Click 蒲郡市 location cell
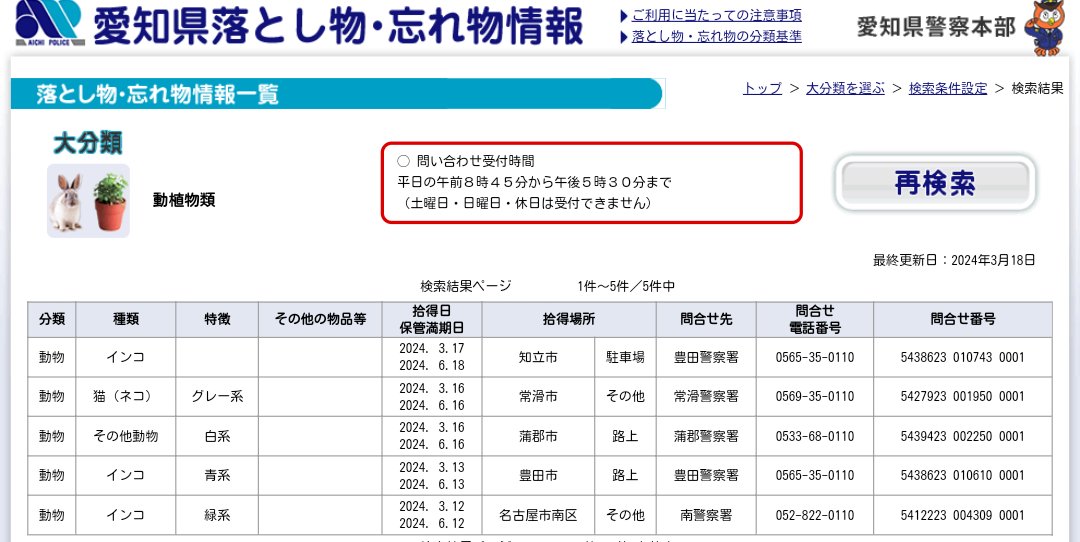The width and height of the screenshot is (1080, 542). (538, 436)
